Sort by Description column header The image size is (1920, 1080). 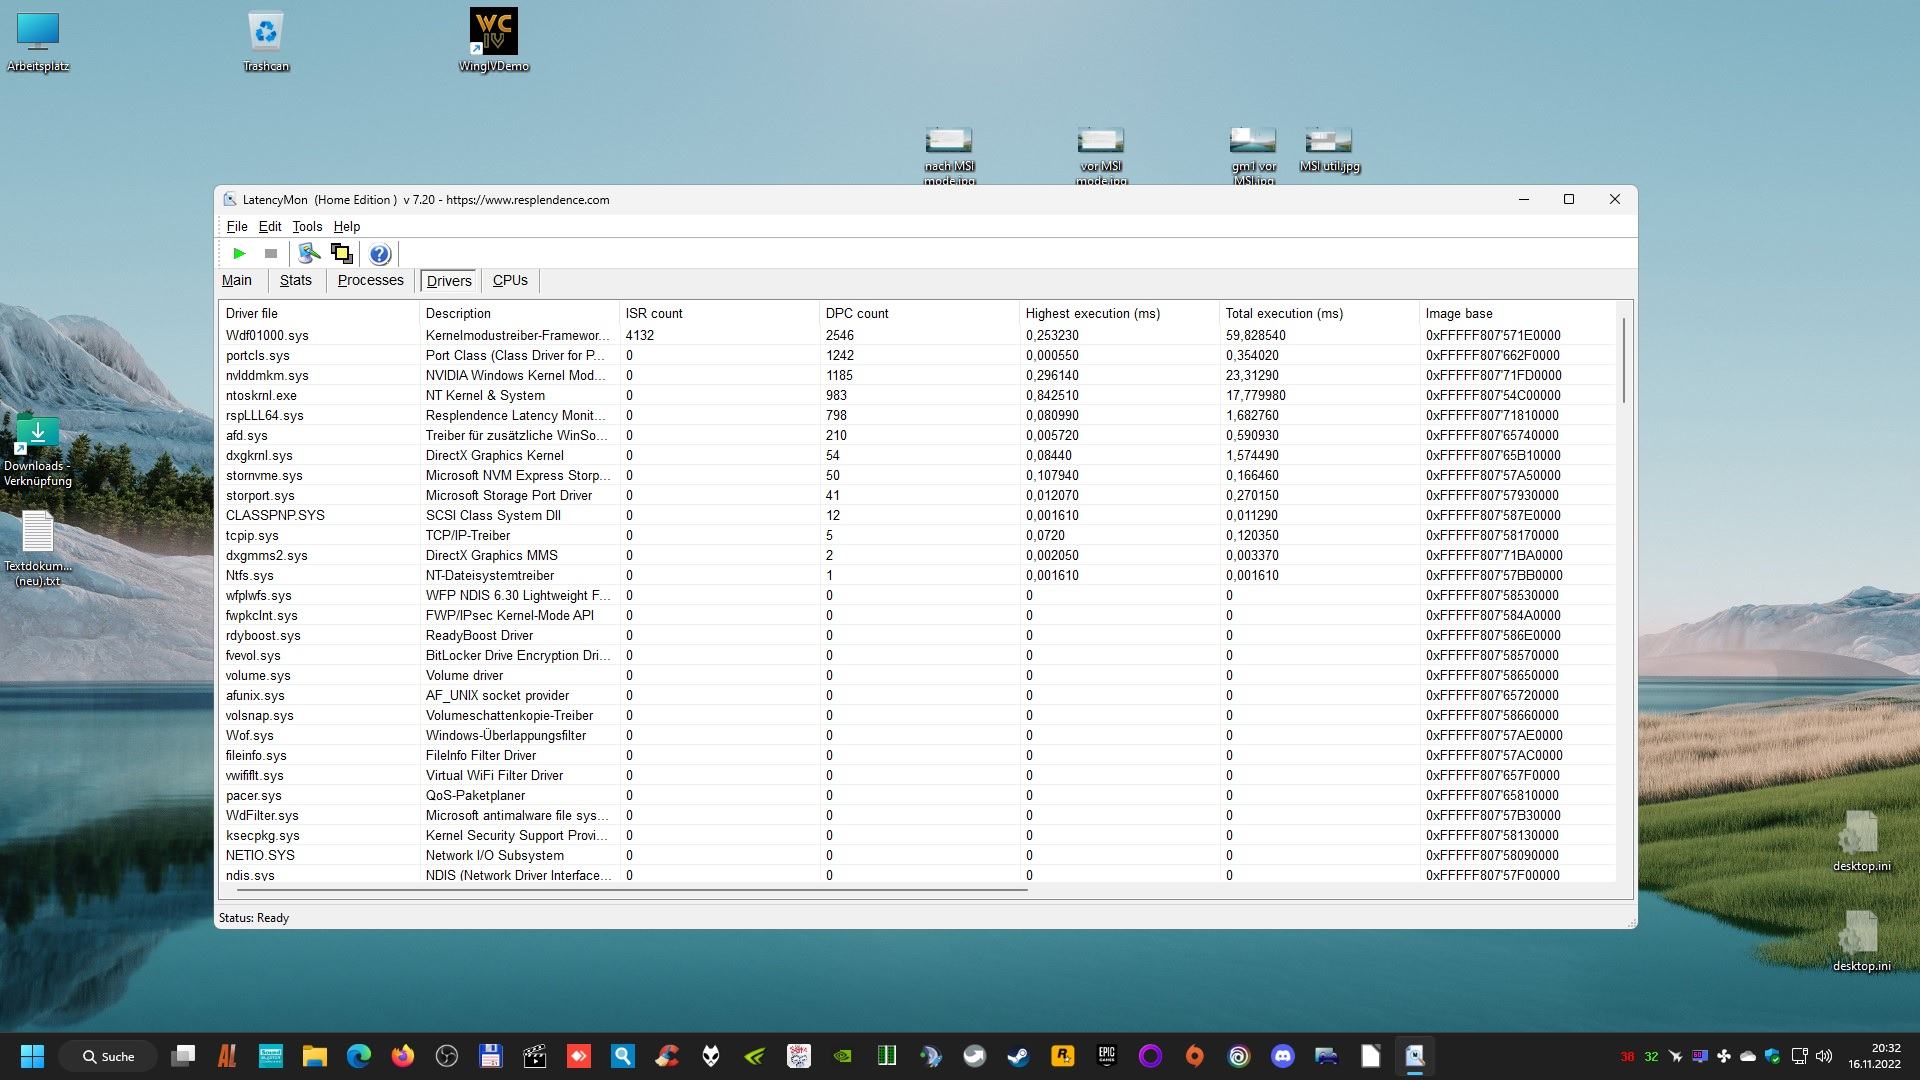tap(519, 314)
